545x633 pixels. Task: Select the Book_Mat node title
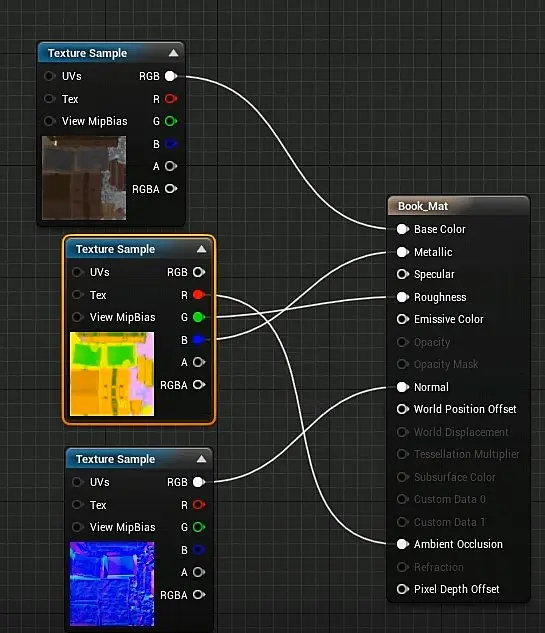click(423, 206)
